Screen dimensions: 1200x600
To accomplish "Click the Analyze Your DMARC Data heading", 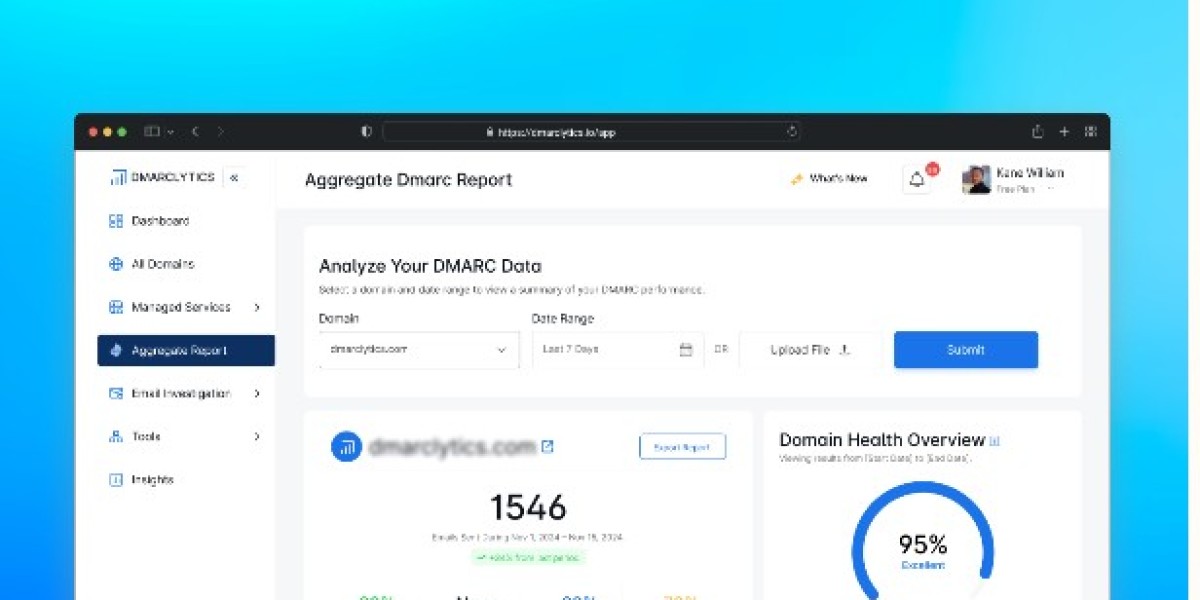I will [430, 266].
